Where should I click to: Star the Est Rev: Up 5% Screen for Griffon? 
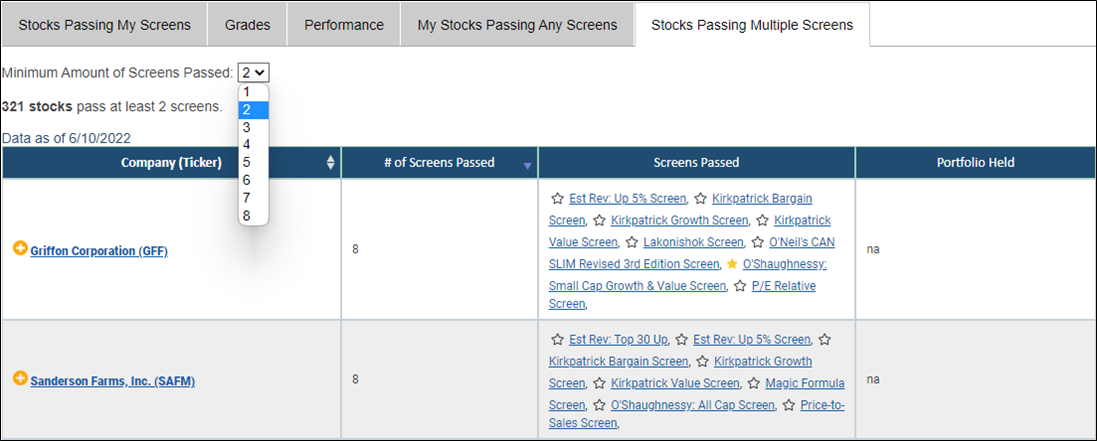(558, 198)
